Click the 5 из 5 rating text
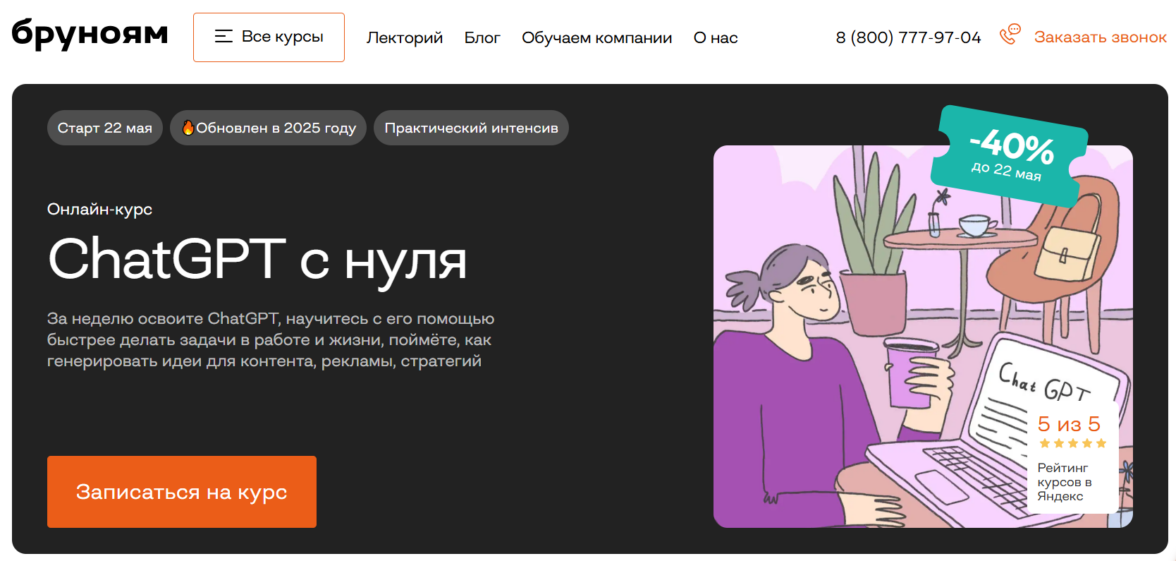Viewport: 1176px width, 561px height. click(1069, 424)
